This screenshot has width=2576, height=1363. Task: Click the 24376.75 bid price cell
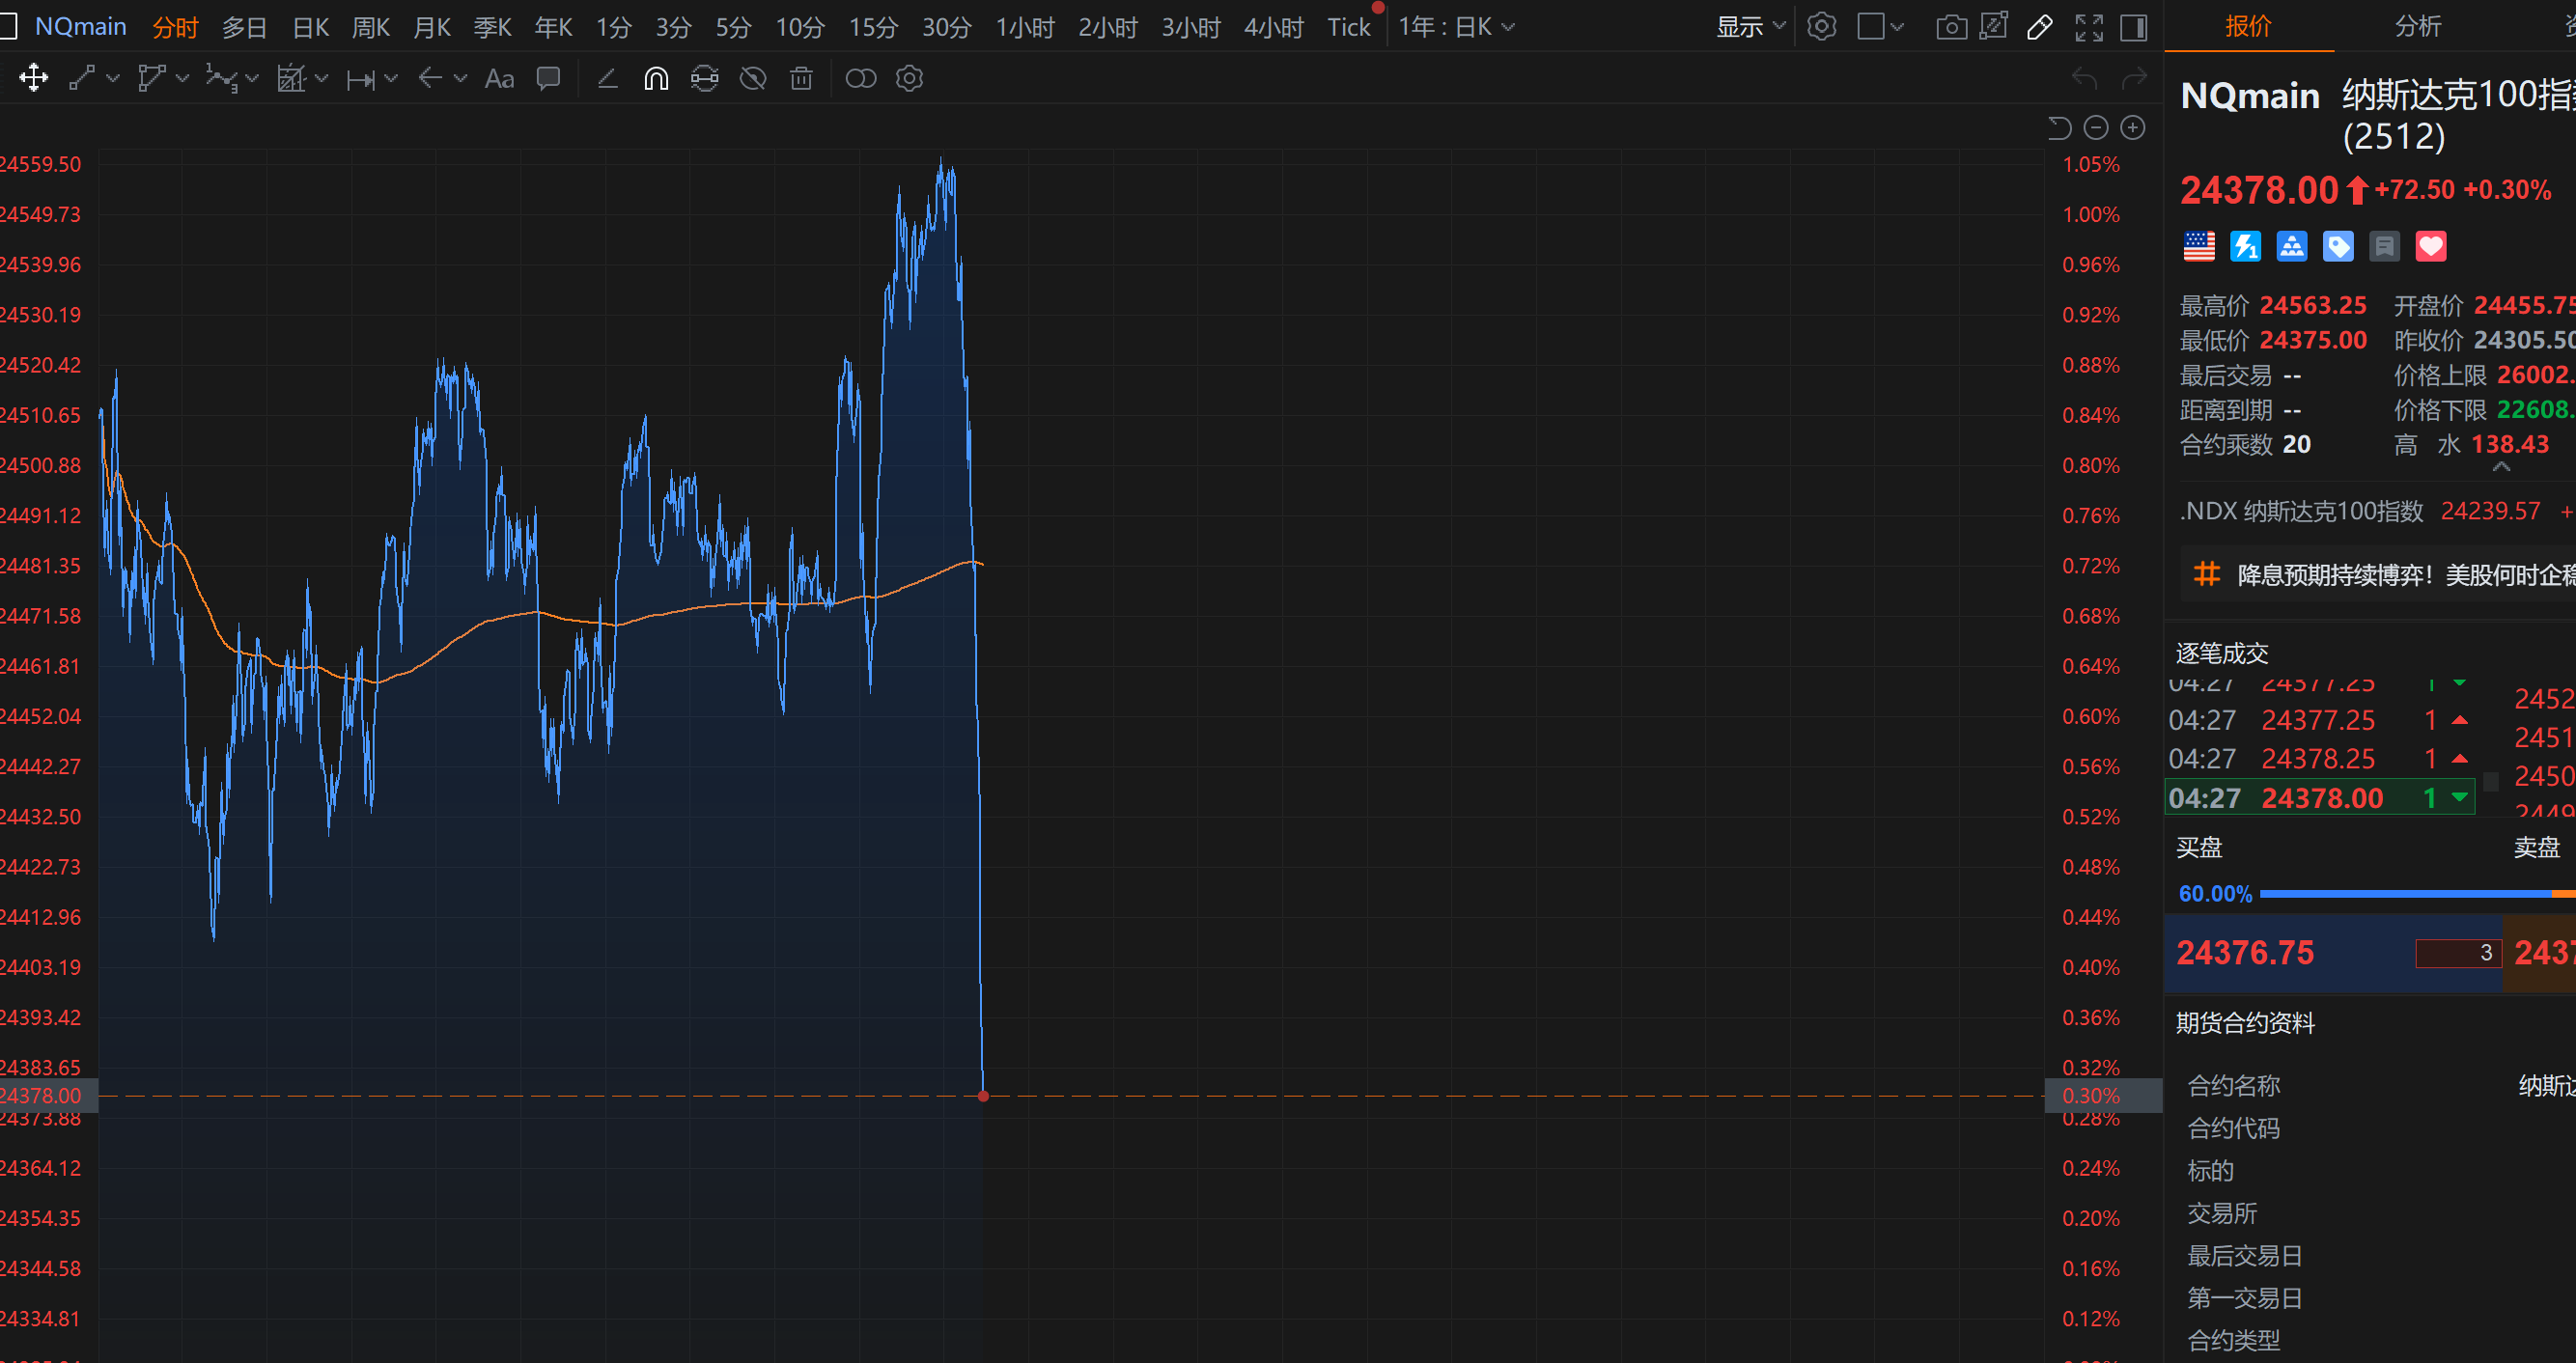(x=2245, y=953)
